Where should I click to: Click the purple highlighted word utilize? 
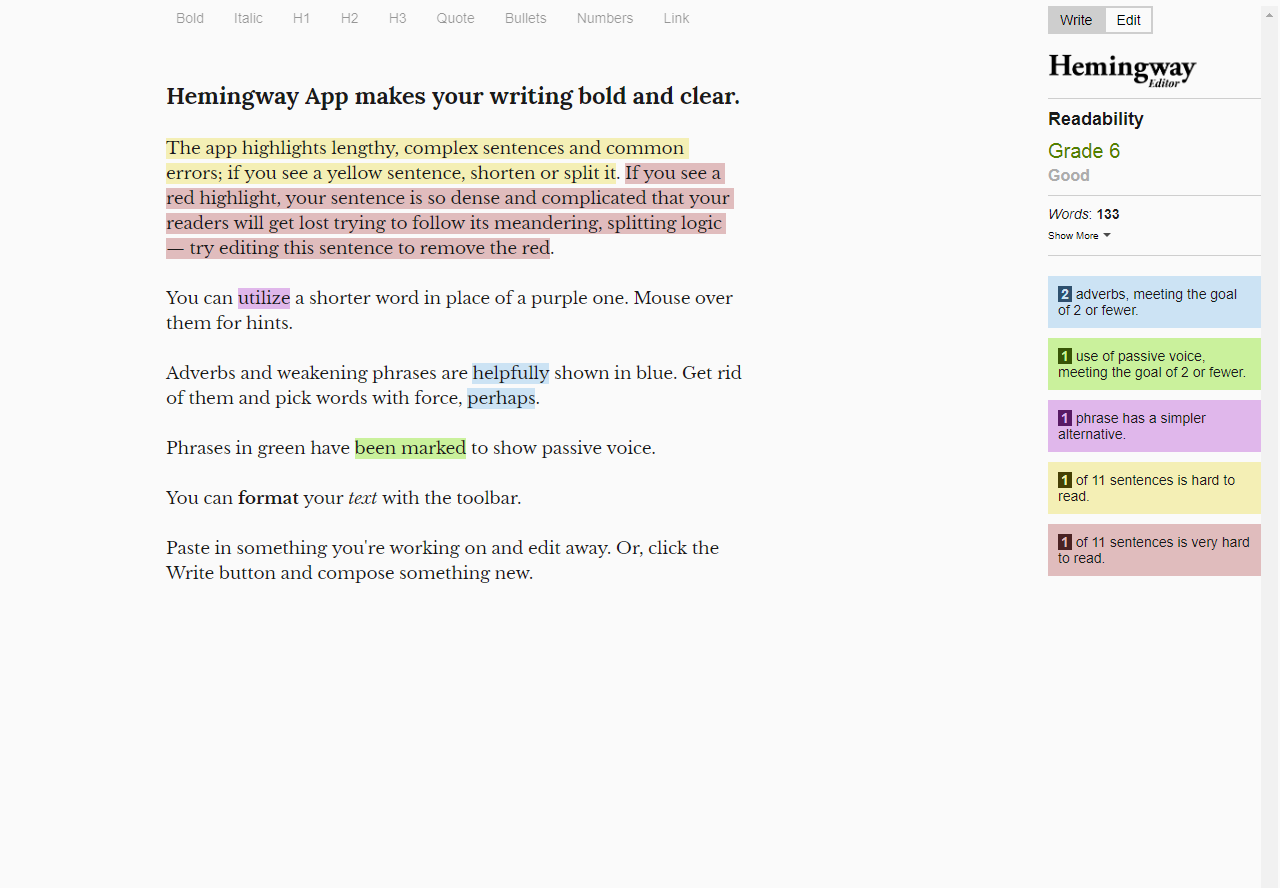point(264,298)
